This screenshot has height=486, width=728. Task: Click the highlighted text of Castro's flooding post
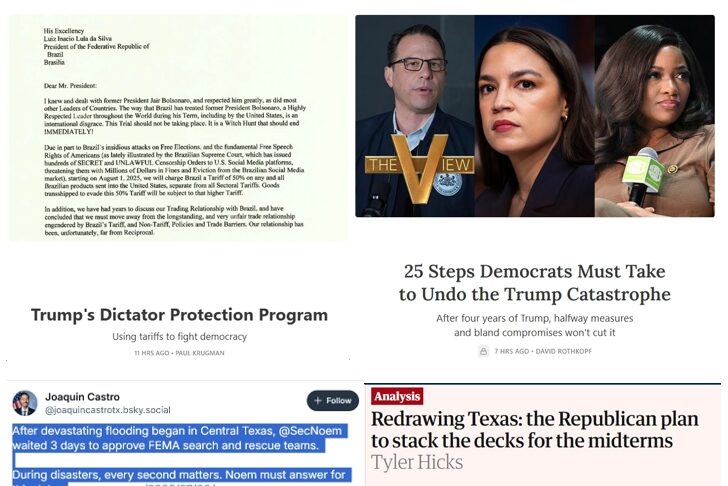(181, 454)
